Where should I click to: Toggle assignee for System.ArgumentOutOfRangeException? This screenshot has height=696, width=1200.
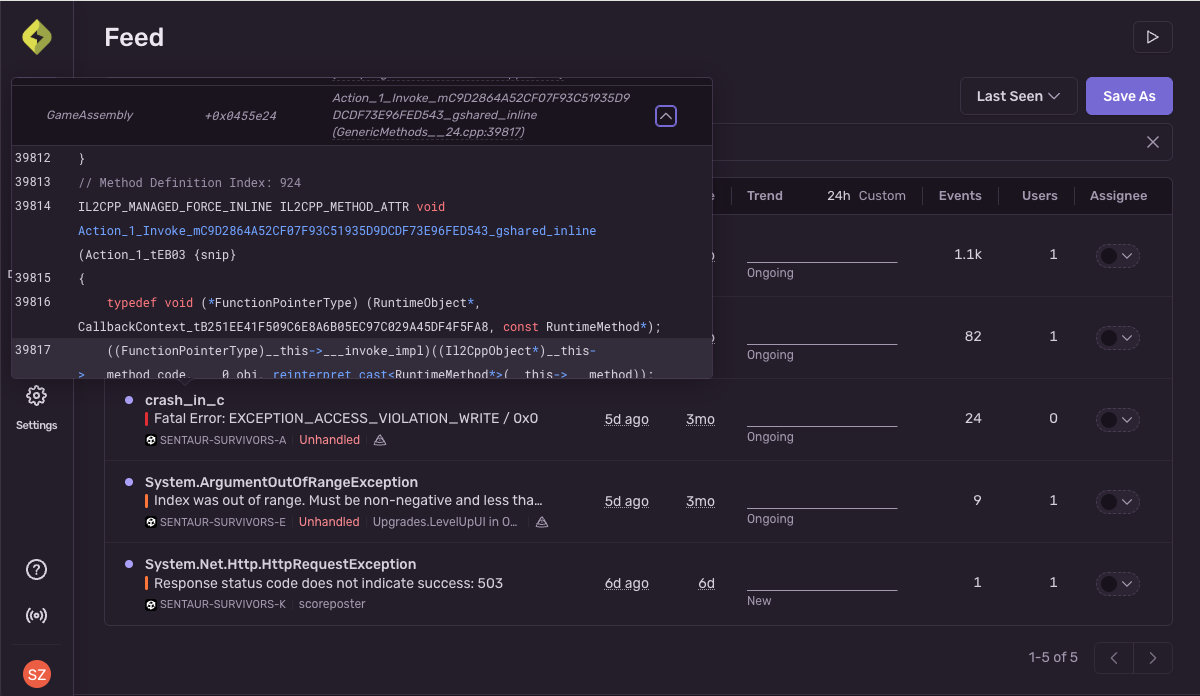tap(1117, 501)
